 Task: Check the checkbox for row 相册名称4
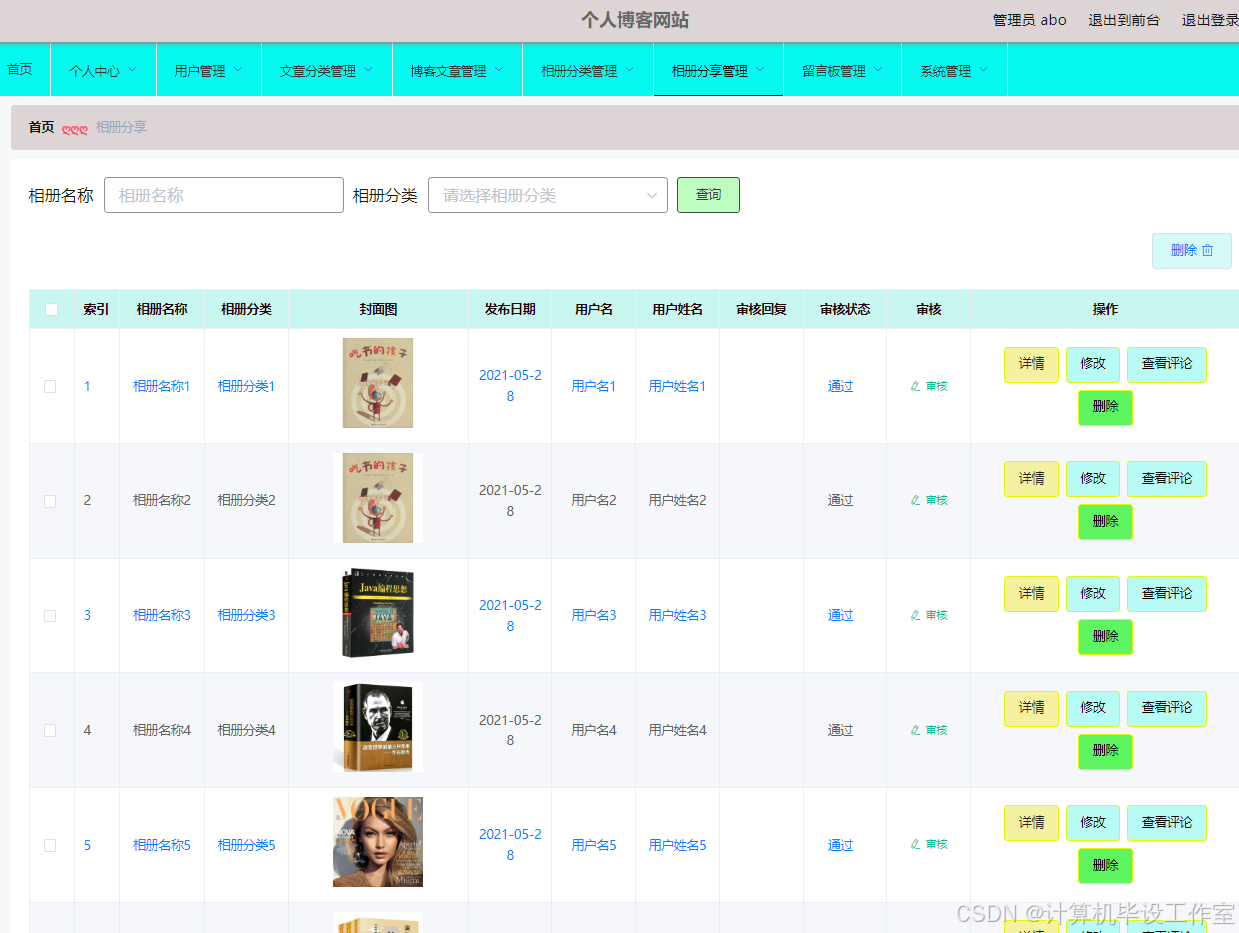[x=50, y=731]
